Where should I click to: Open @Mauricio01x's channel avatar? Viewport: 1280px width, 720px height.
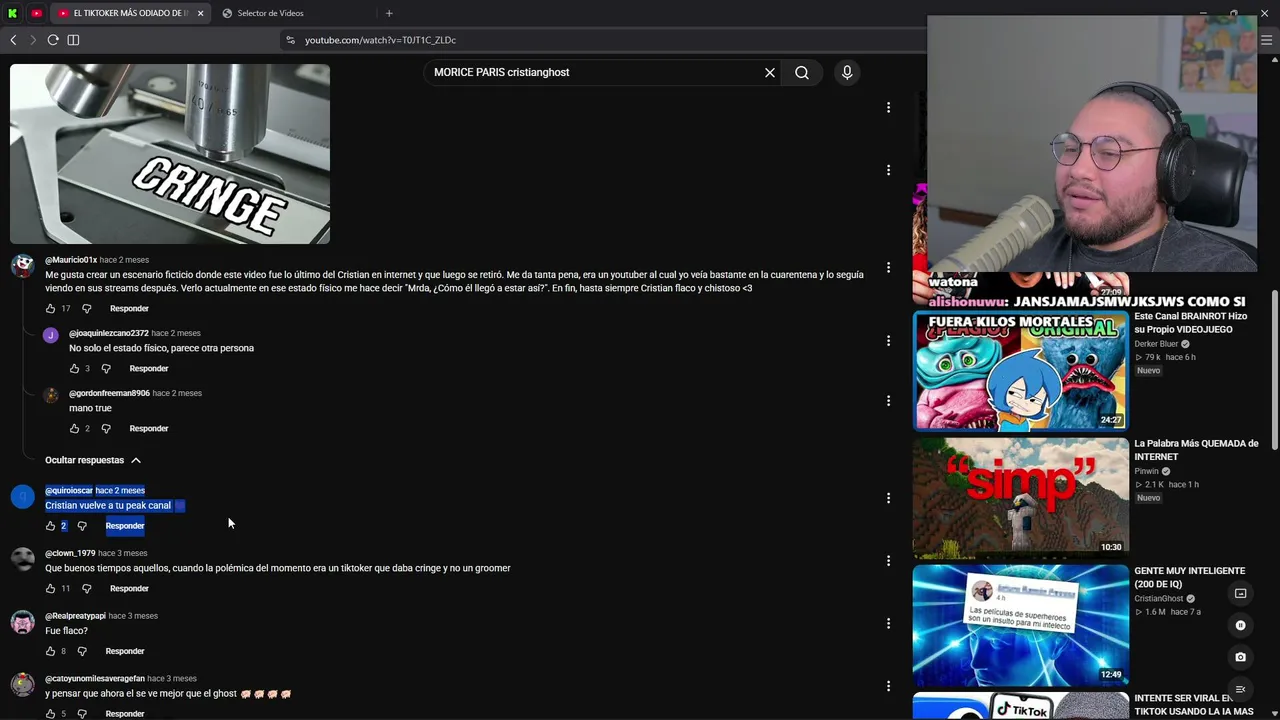tap(22, 265)
